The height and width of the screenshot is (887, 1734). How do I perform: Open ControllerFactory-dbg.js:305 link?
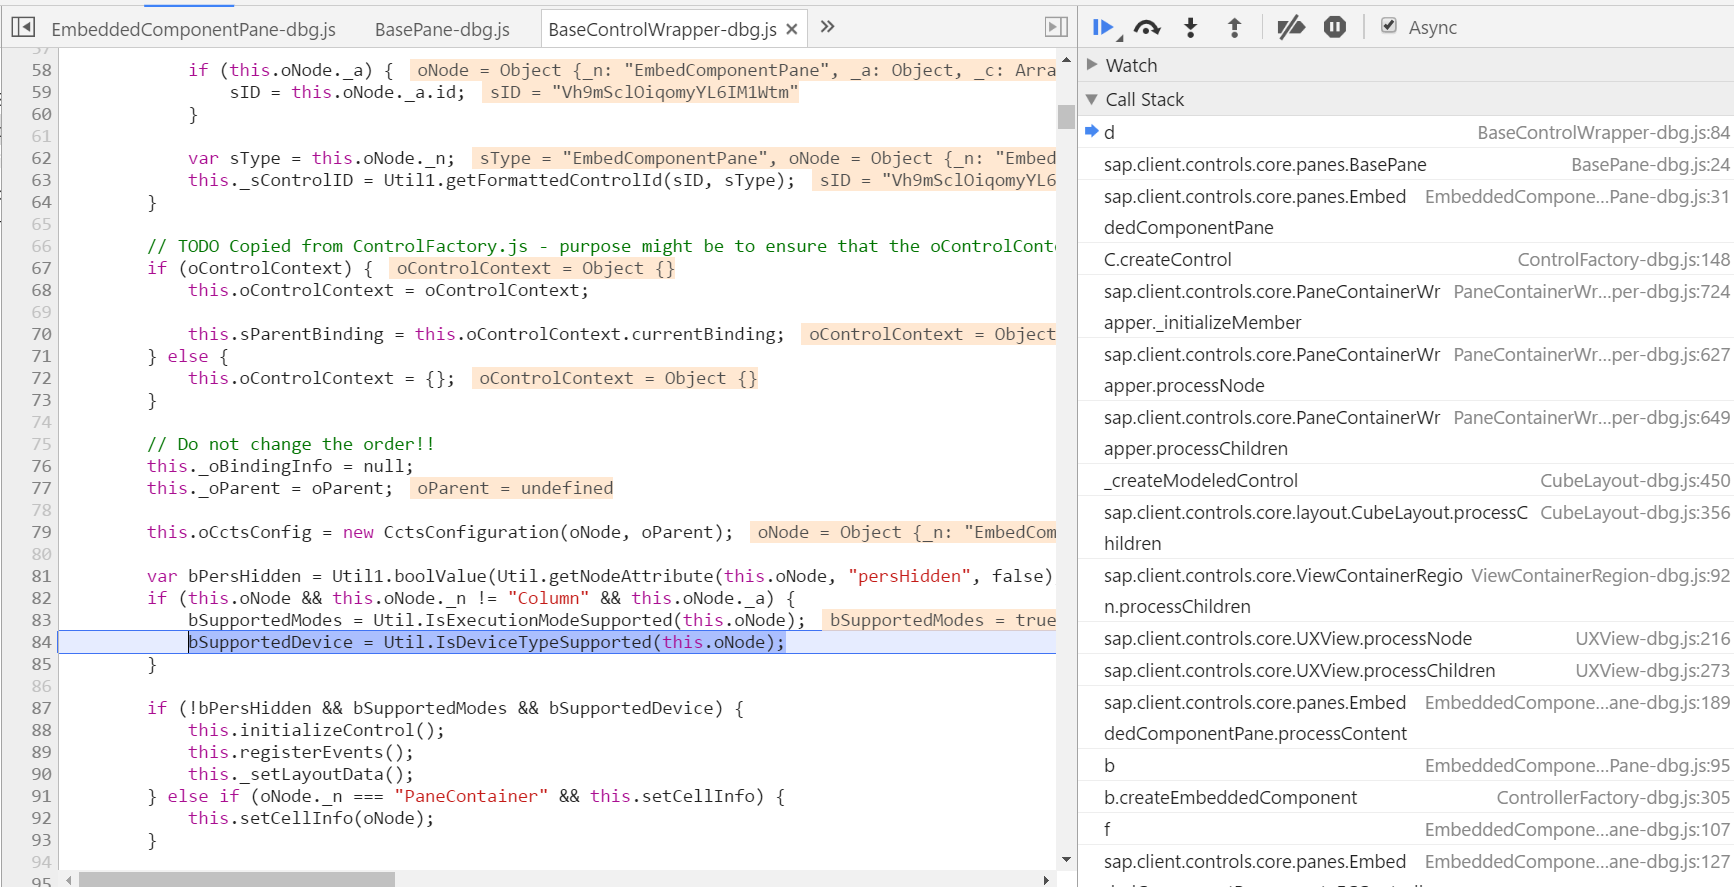(x=1613, y=797)
